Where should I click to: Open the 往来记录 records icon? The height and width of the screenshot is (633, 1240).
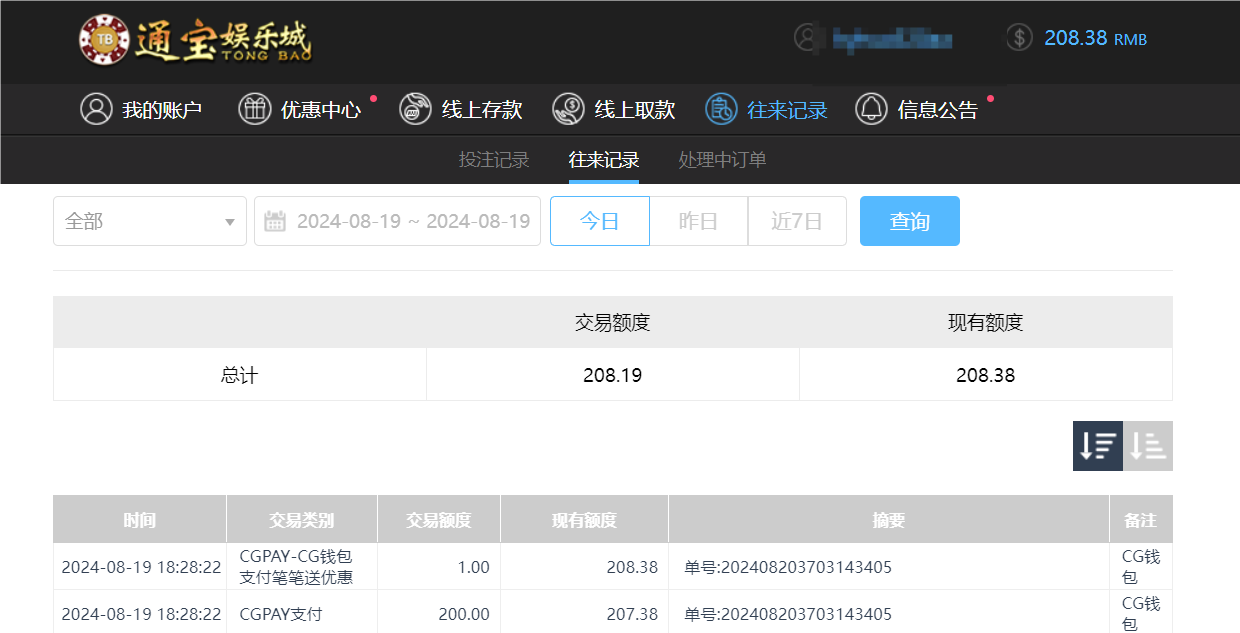[719, 109]
